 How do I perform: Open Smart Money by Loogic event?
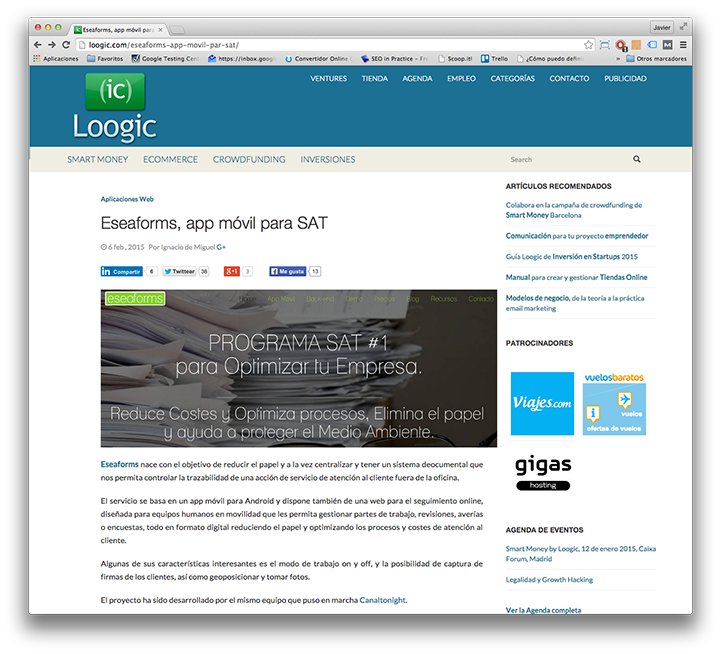click(x=581, y=553)
